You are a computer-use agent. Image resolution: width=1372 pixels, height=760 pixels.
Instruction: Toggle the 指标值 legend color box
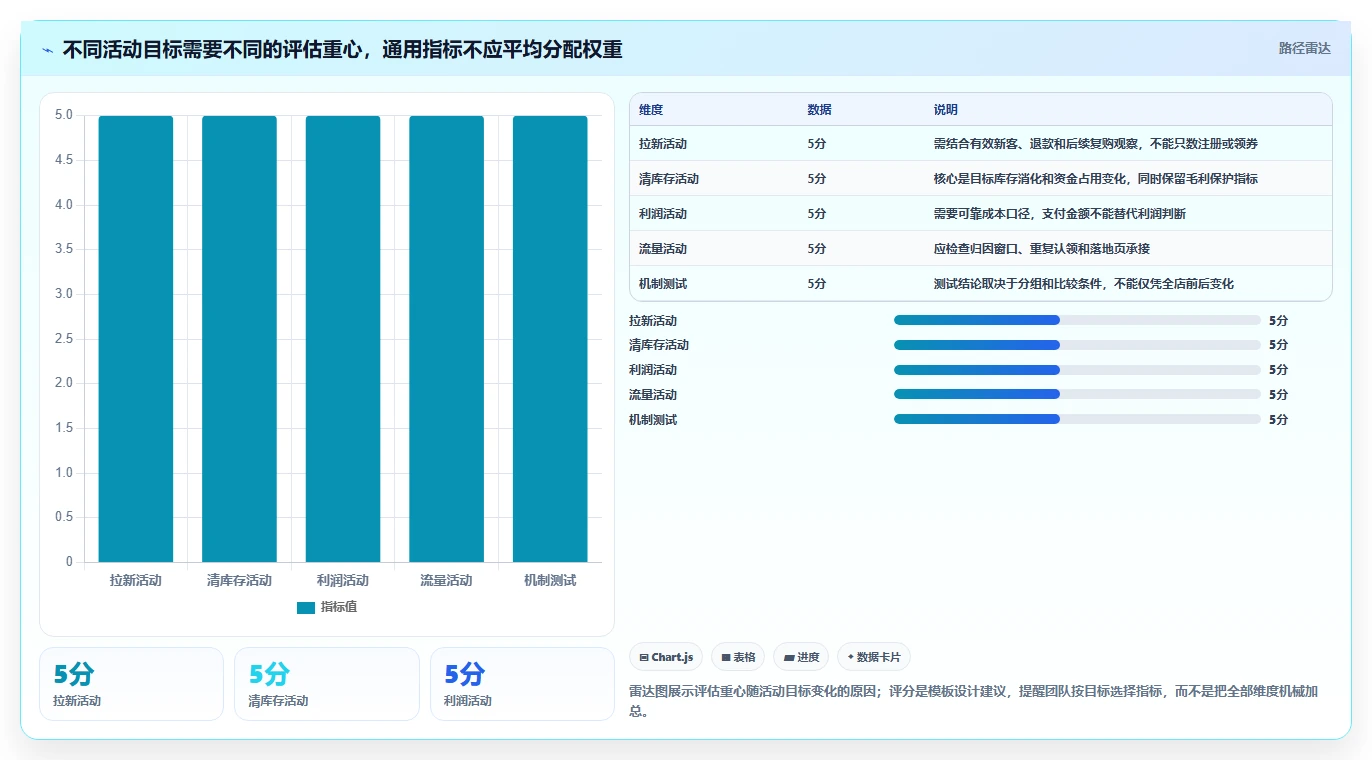click(306, 607)
